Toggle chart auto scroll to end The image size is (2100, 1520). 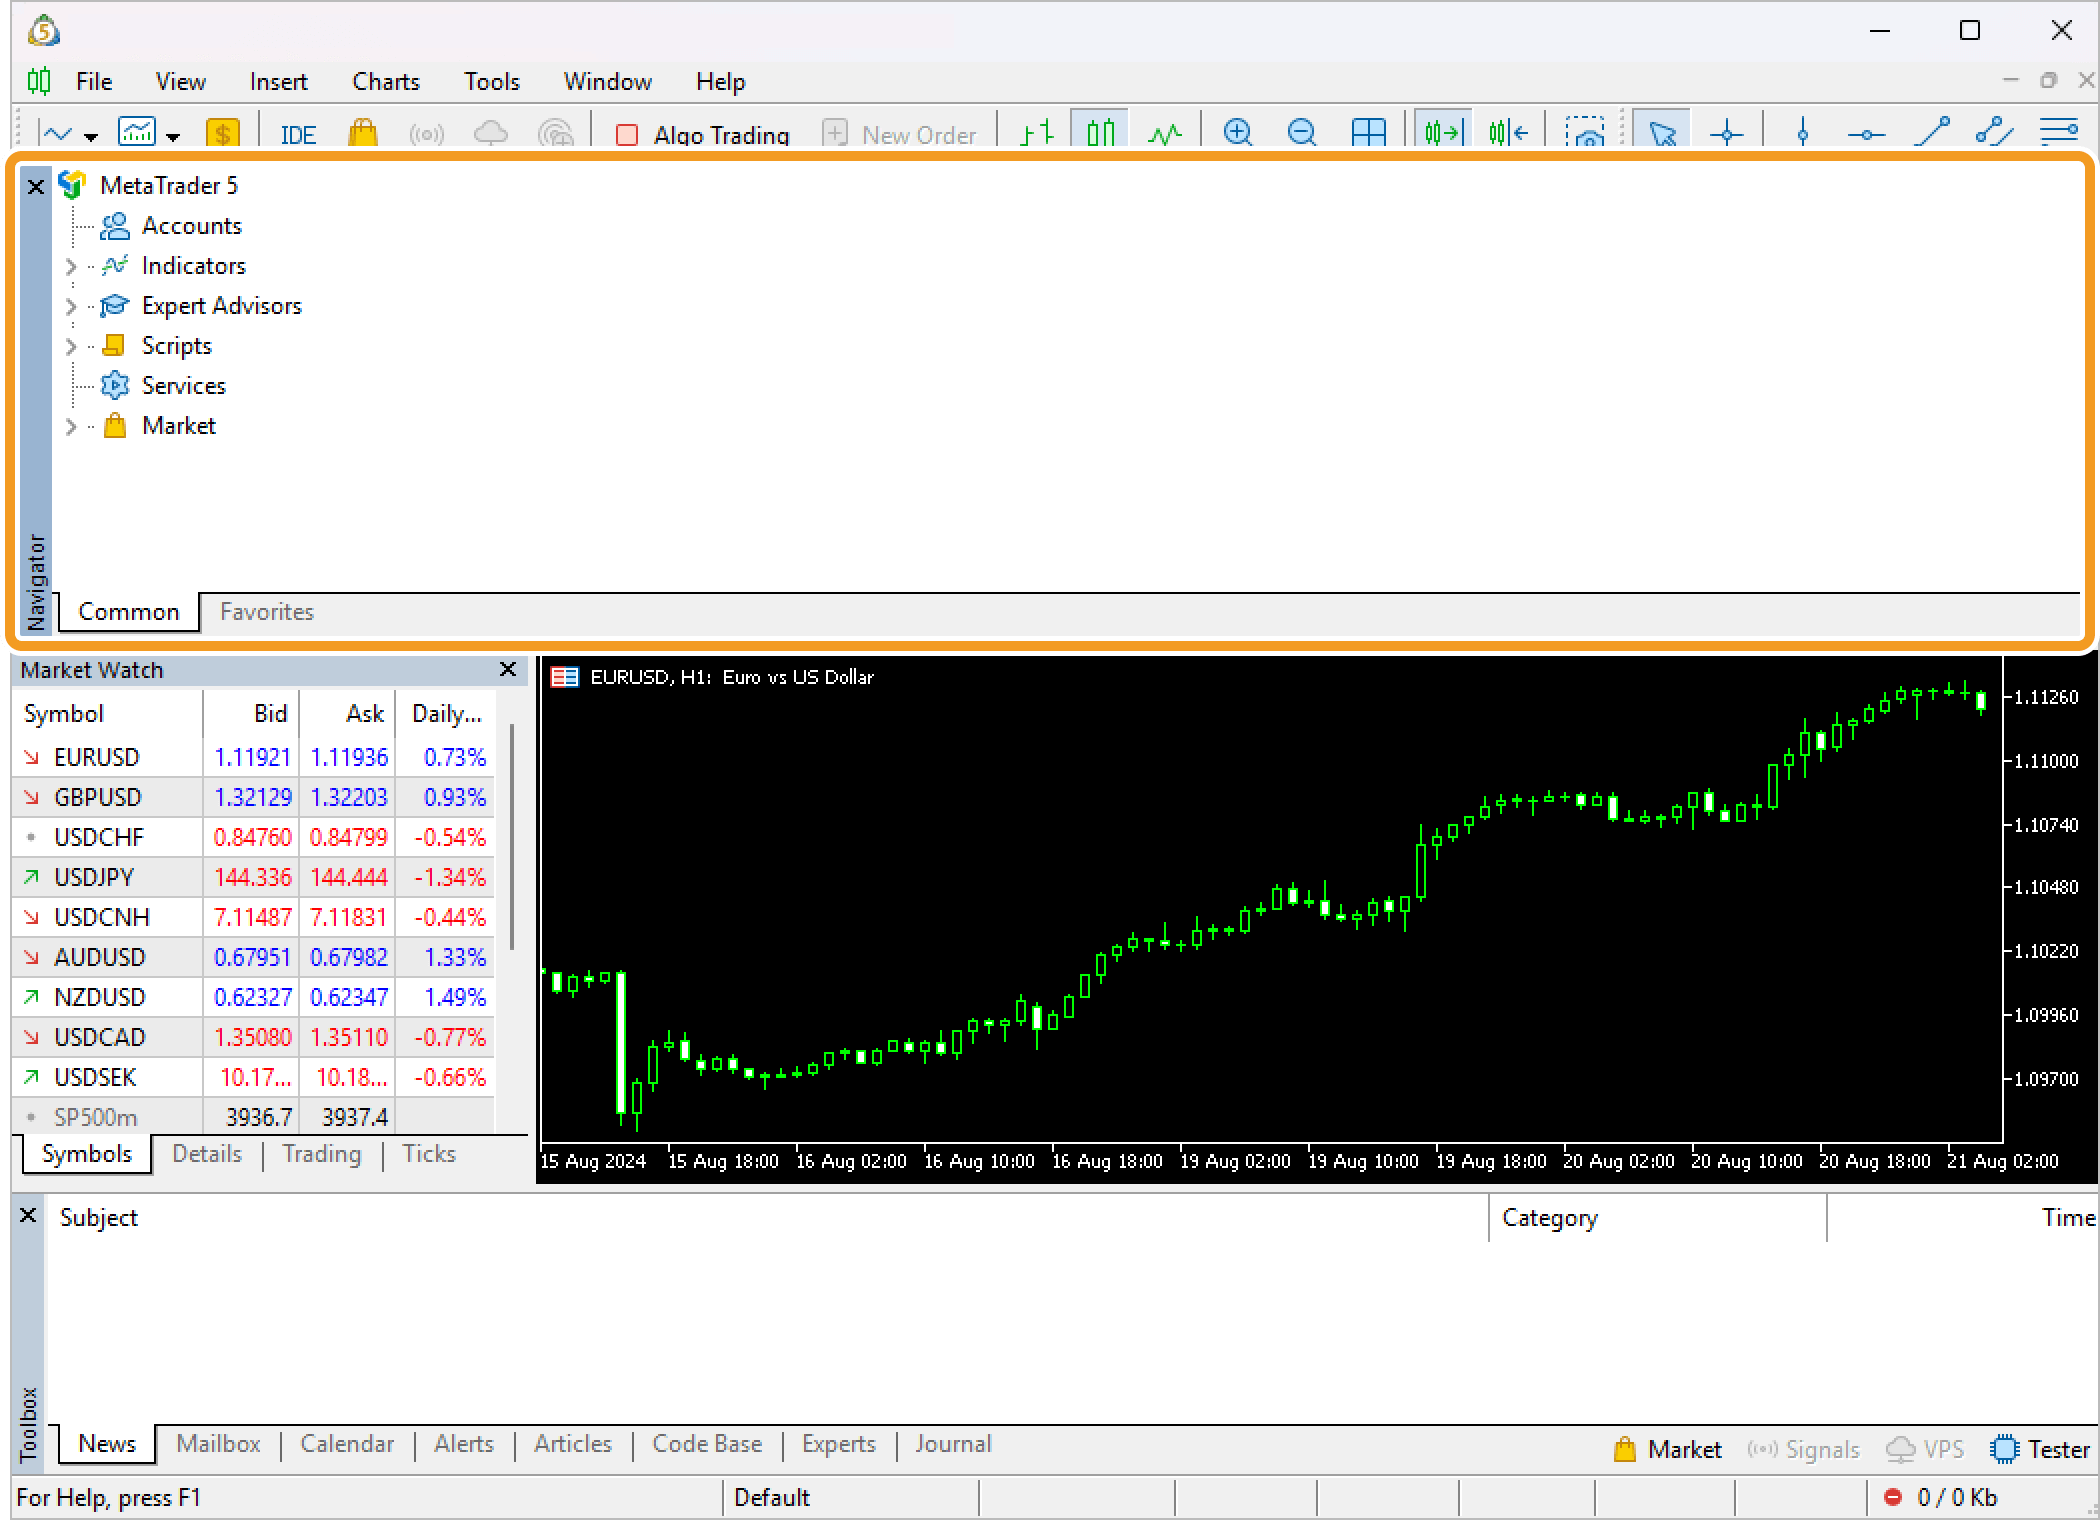1443,132
